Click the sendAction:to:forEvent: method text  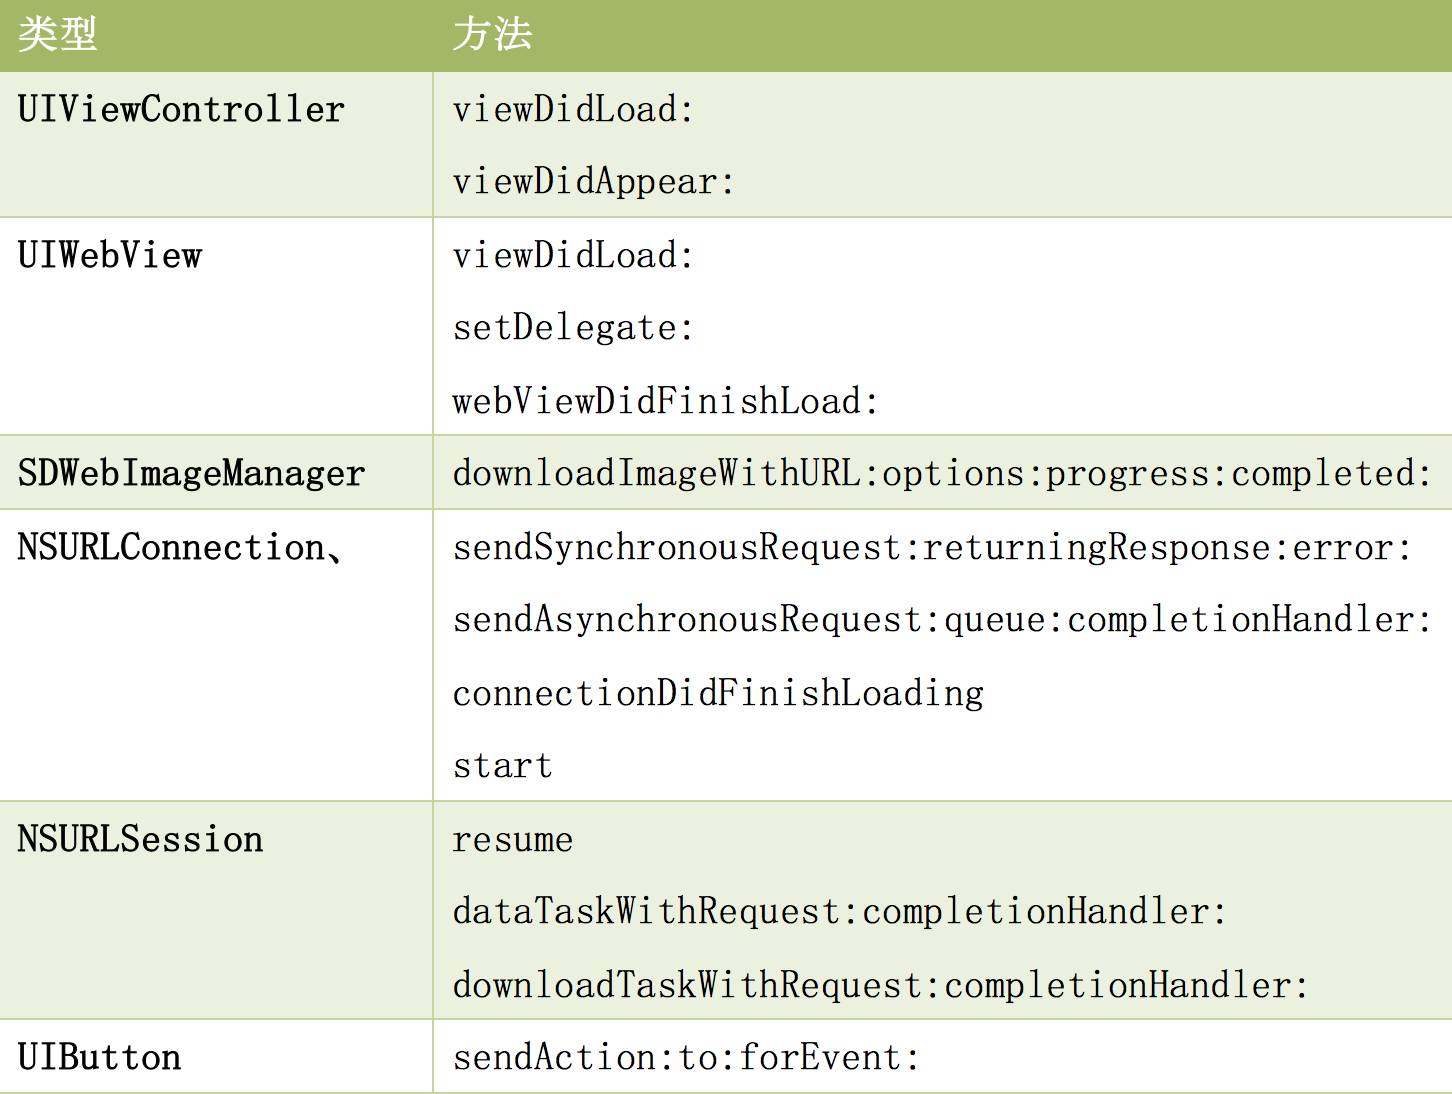pos(686,1057)
